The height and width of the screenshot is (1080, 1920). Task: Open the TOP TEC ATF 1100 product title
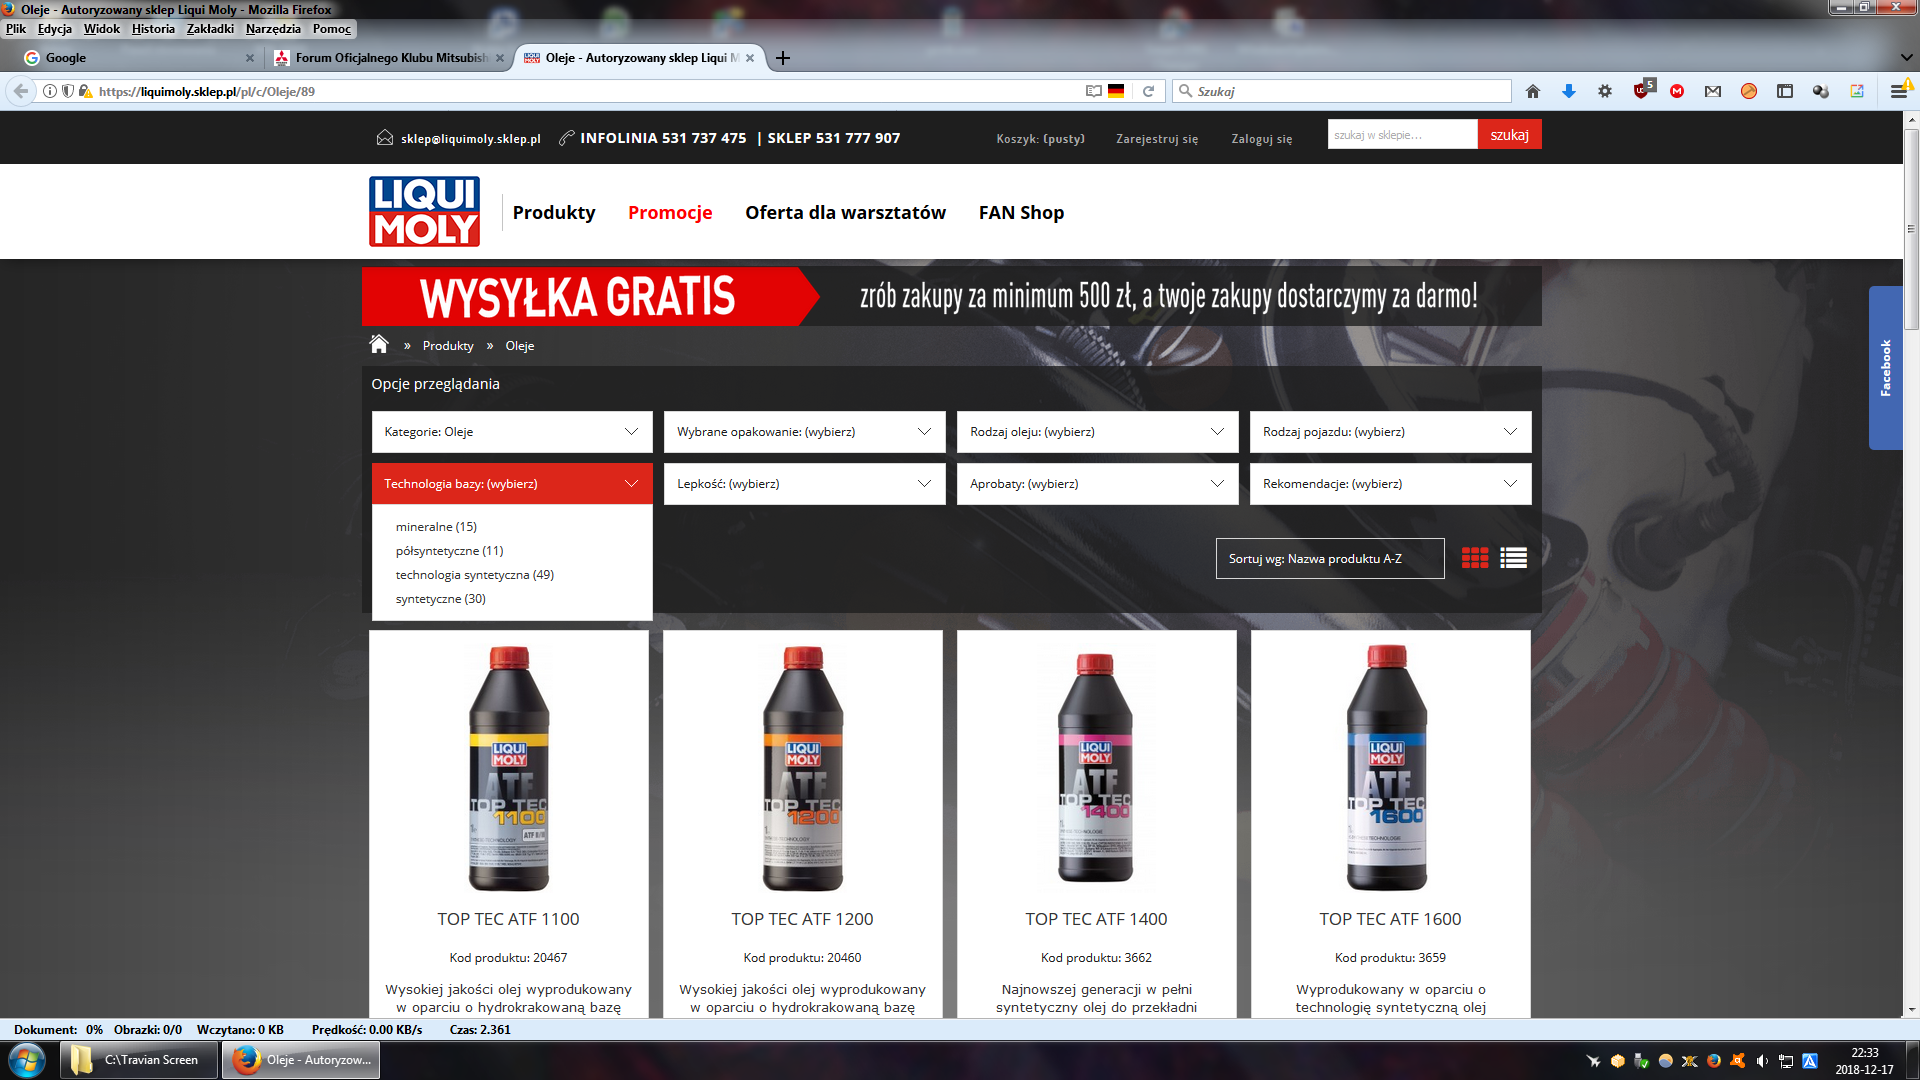508,919
